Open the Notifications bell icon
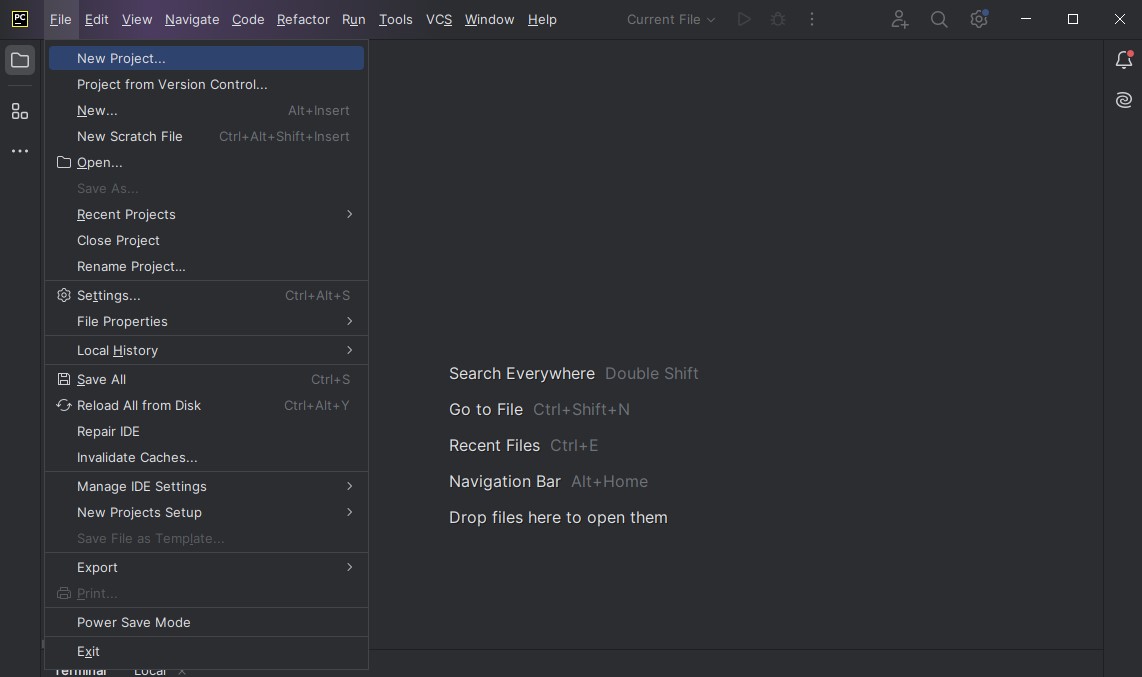Image resolution: width=1142 pixels, height=677 pixels. (x=1124, y=60)
